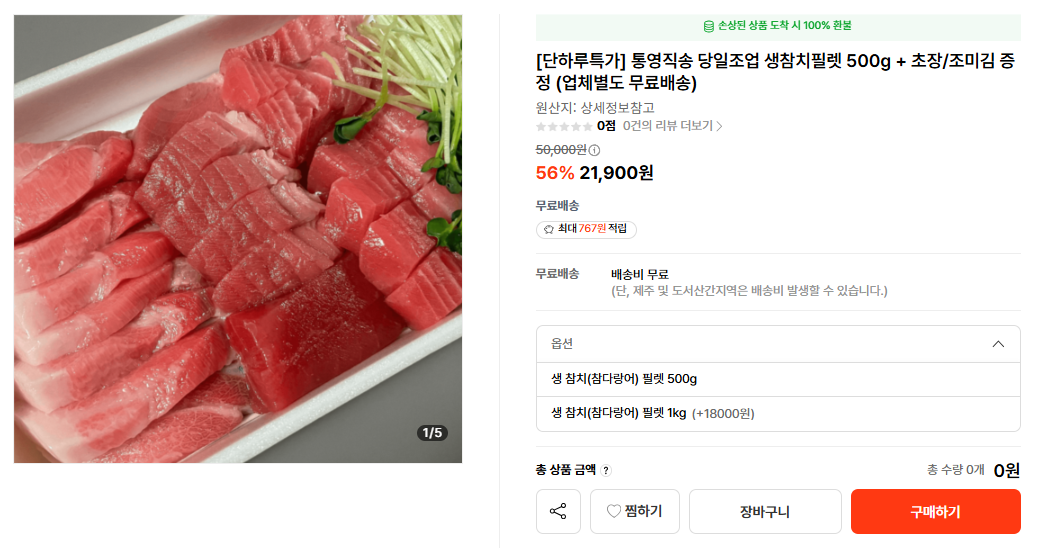Click the share icon button
The image size is (1039, 550).
(x=558, y=512)
